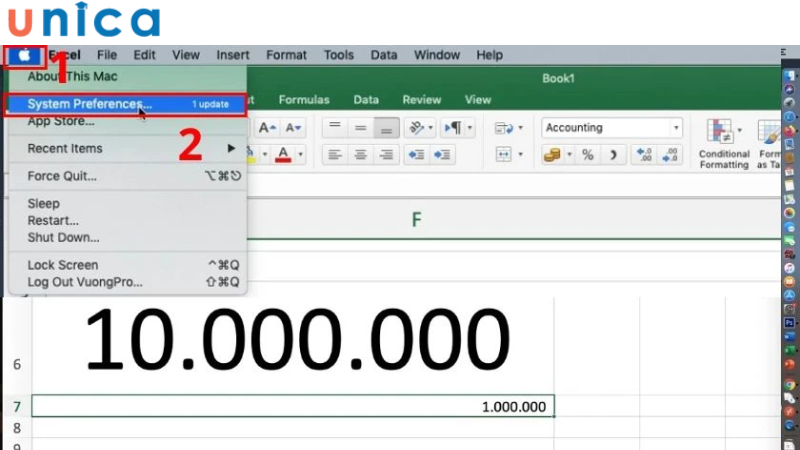The image size is (800, 450).
Task: Click the text direction paragraph icon
Action: (453, 128)
